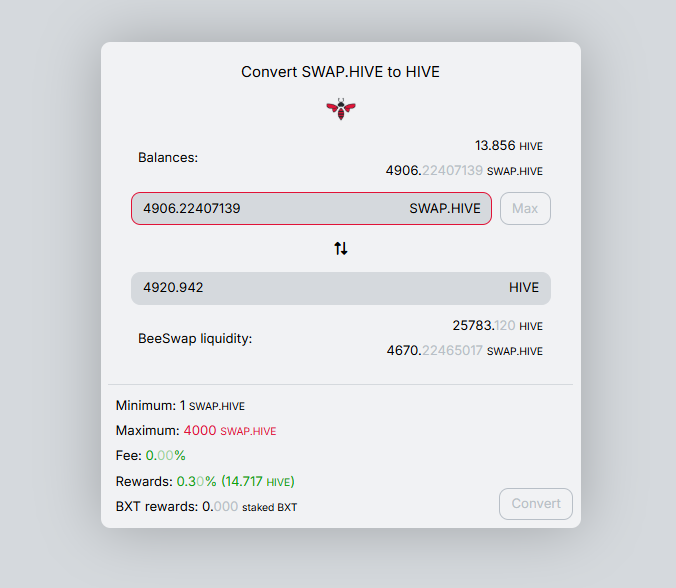Click the 4670.22465017 SWAP.HIVE liquidity value
Image resolution: width=676 pixels, height=588 pixels.
[x=465, y=350]
